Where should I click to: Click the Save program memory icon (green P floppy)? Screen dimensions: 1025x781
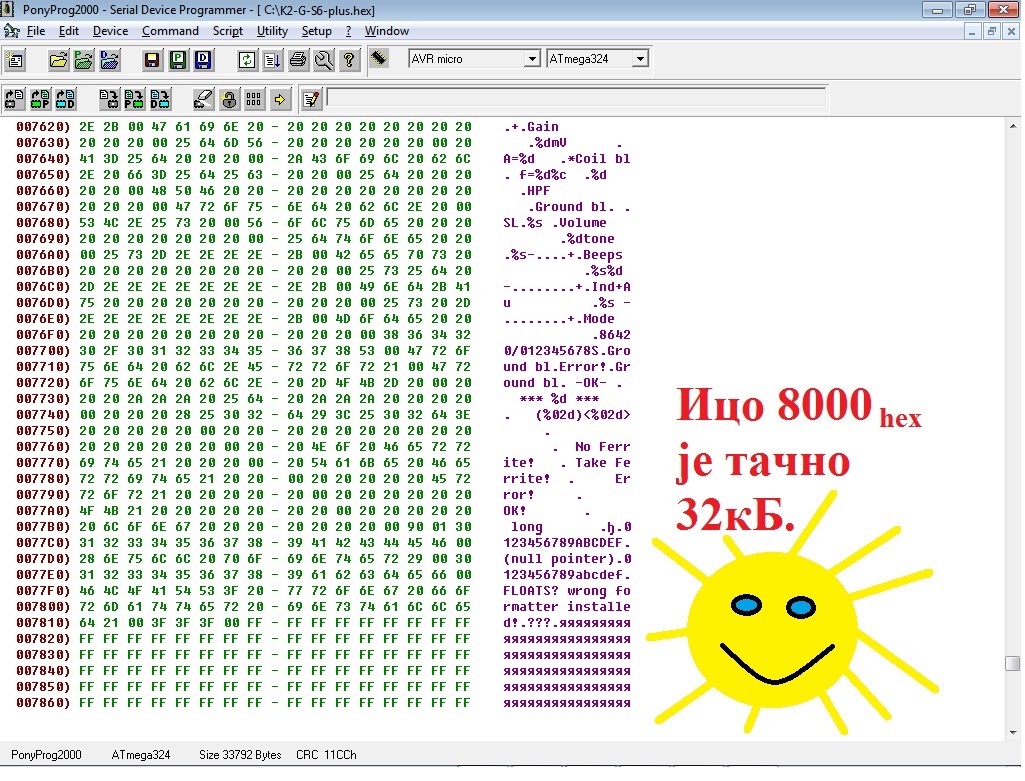[177, 60]
